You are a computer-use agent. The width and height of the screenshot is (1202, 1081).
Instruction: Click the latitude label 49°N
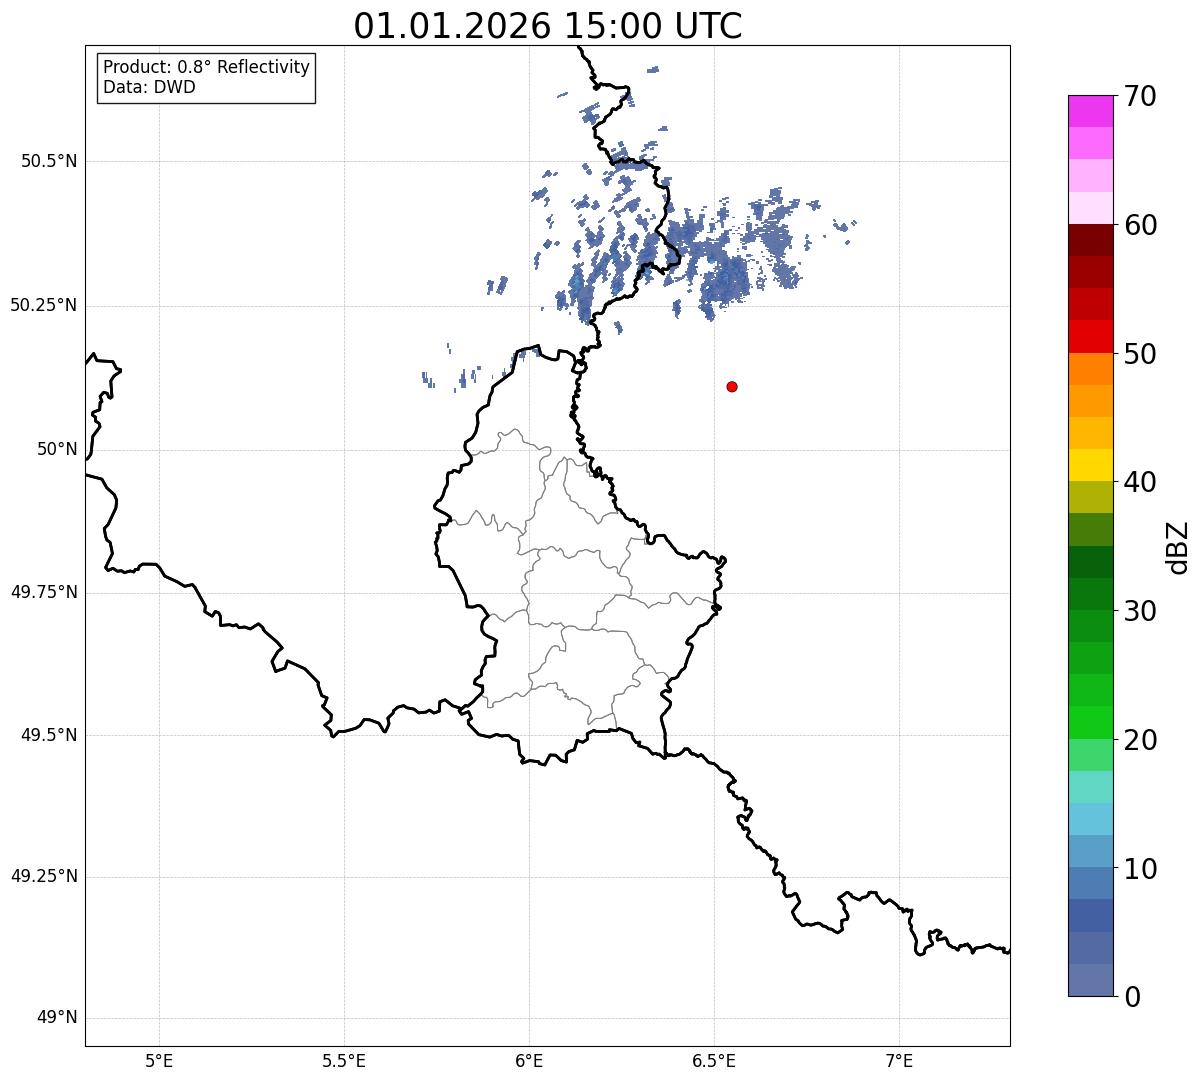click(57, 1018)
